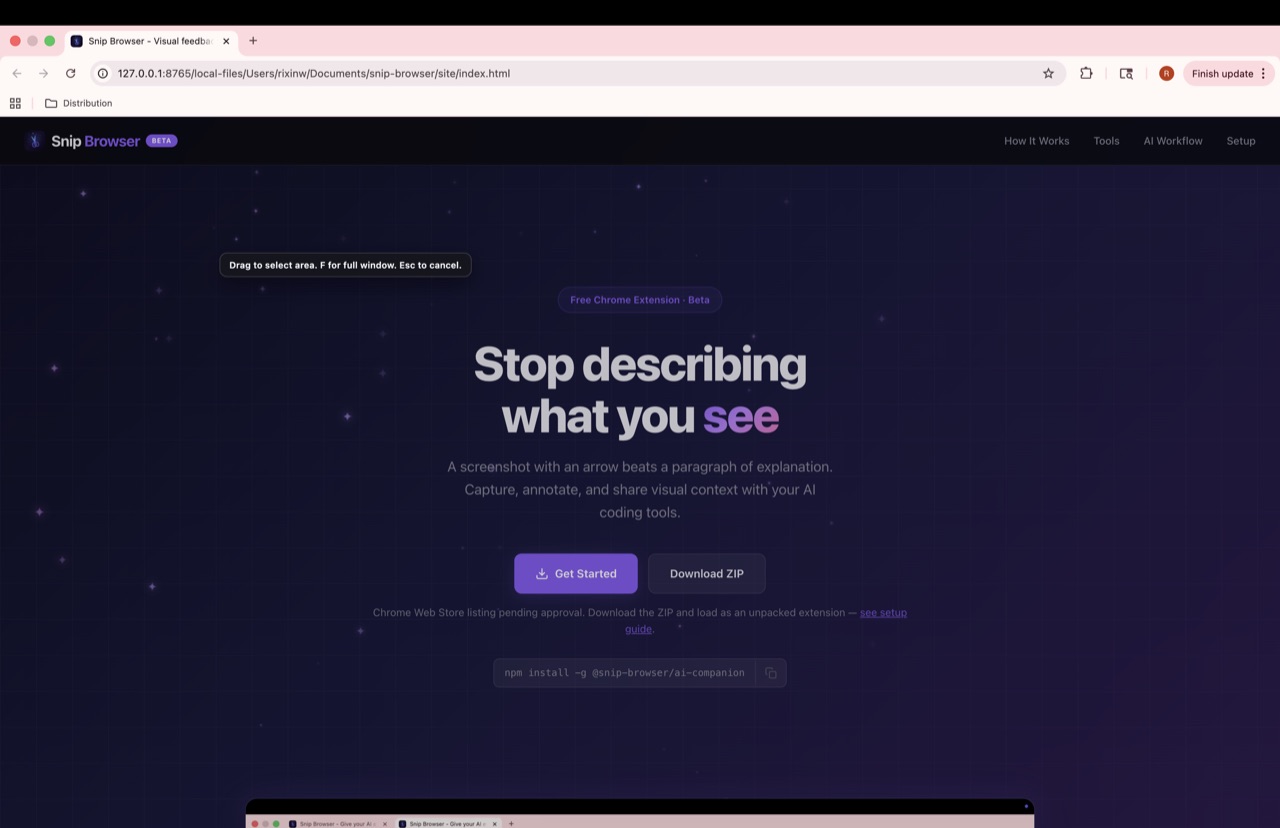
Task: Open the Tools nav link
Action: click(x=1106, y=141)
